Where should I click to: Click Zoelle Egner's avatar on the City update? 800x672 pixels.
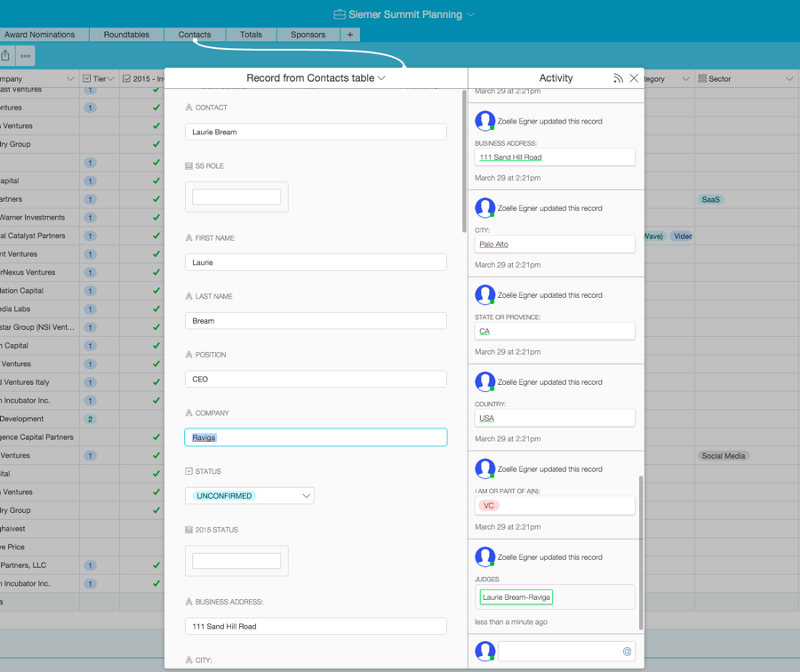485,208
